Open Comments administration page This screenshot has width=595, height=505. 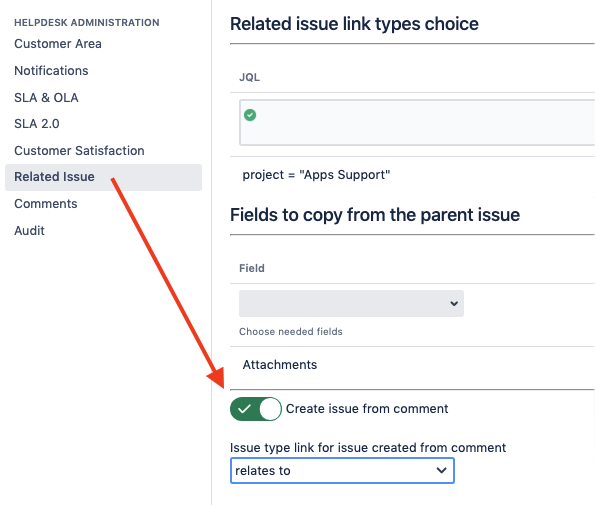(46, 204)
